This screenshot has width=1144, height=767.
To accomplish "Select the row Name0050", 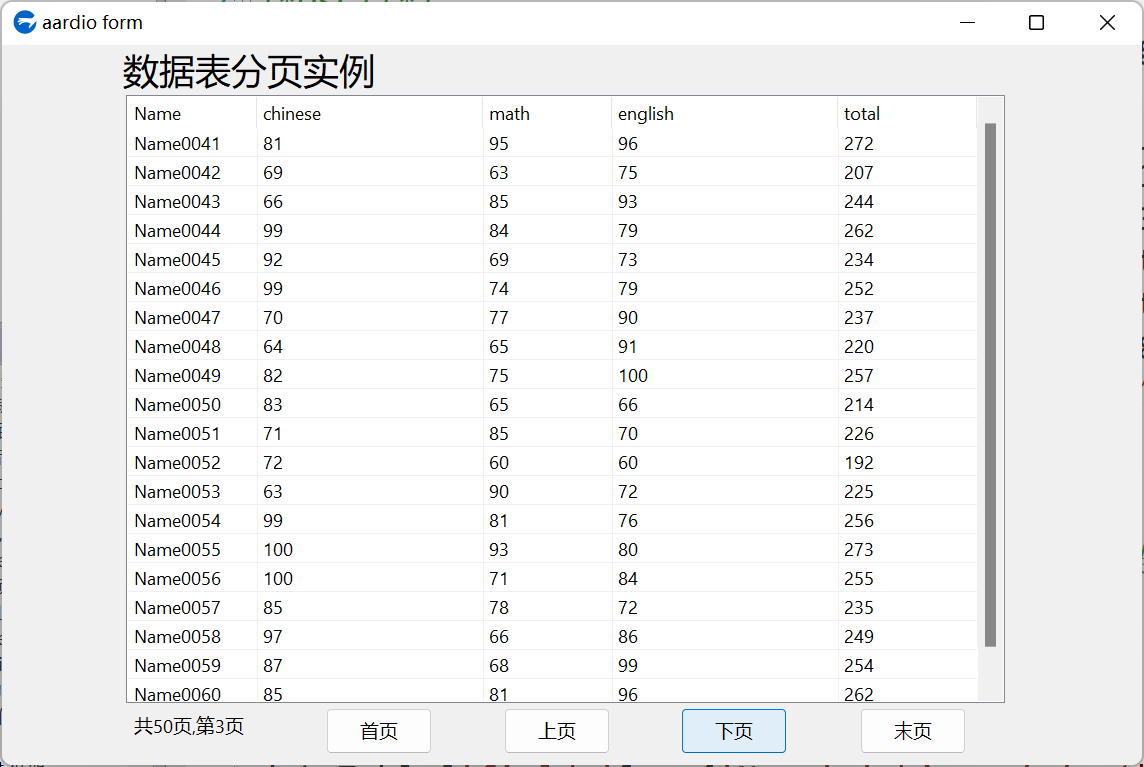I will click(552, 405).
